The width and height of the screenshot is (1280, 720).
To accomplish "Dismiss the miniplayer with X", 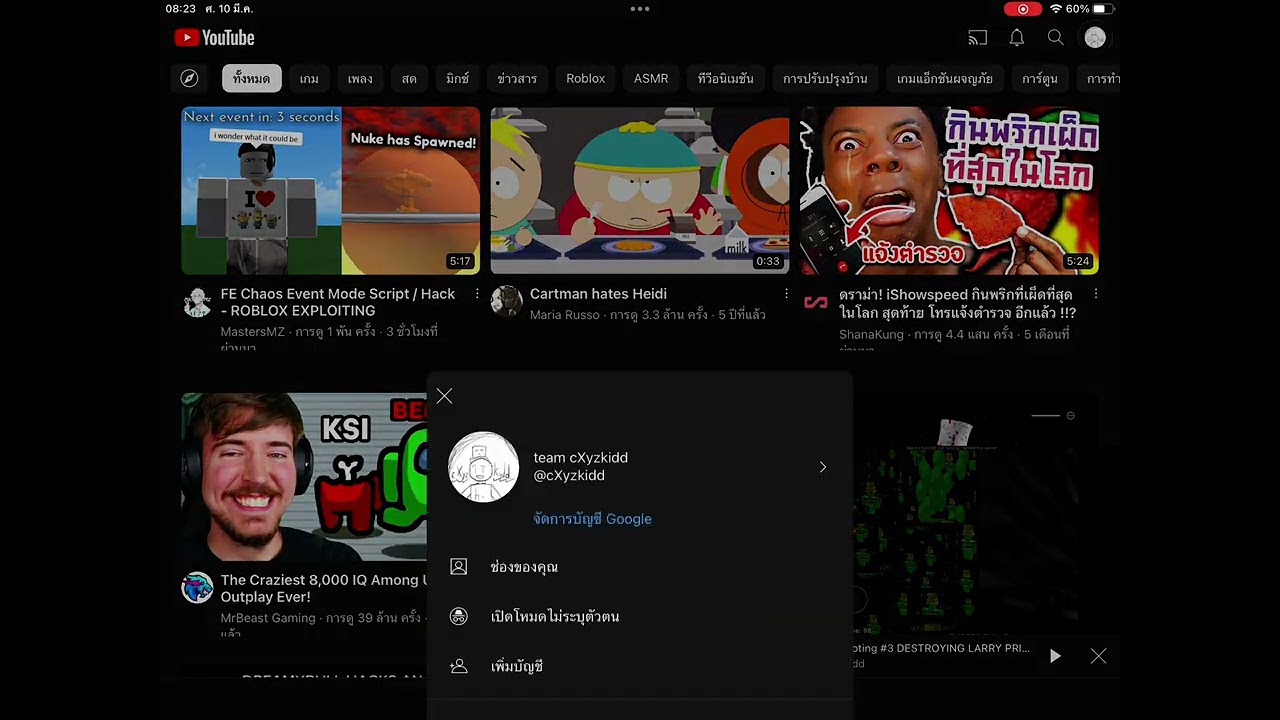I will coord(1098,656).
